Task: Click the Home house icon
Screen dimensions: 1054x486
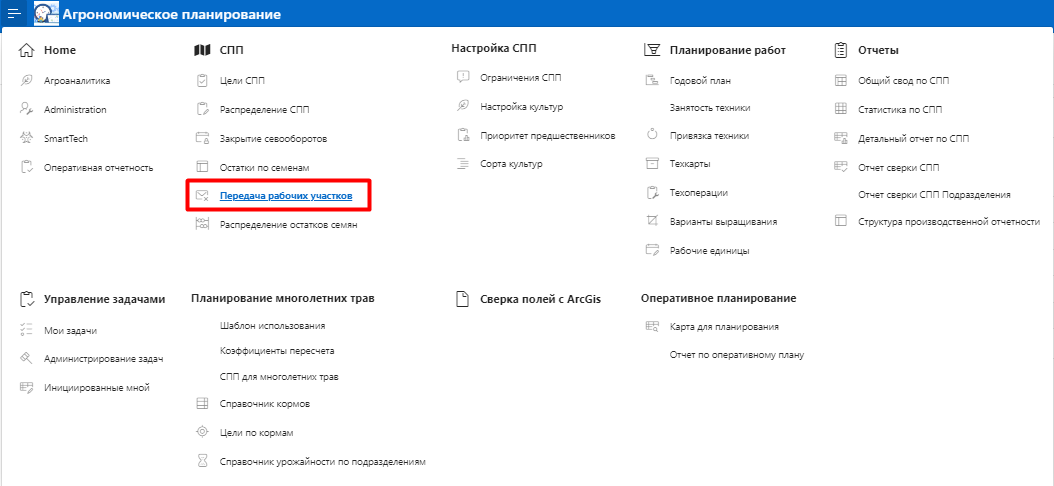Action: point(27,50)
